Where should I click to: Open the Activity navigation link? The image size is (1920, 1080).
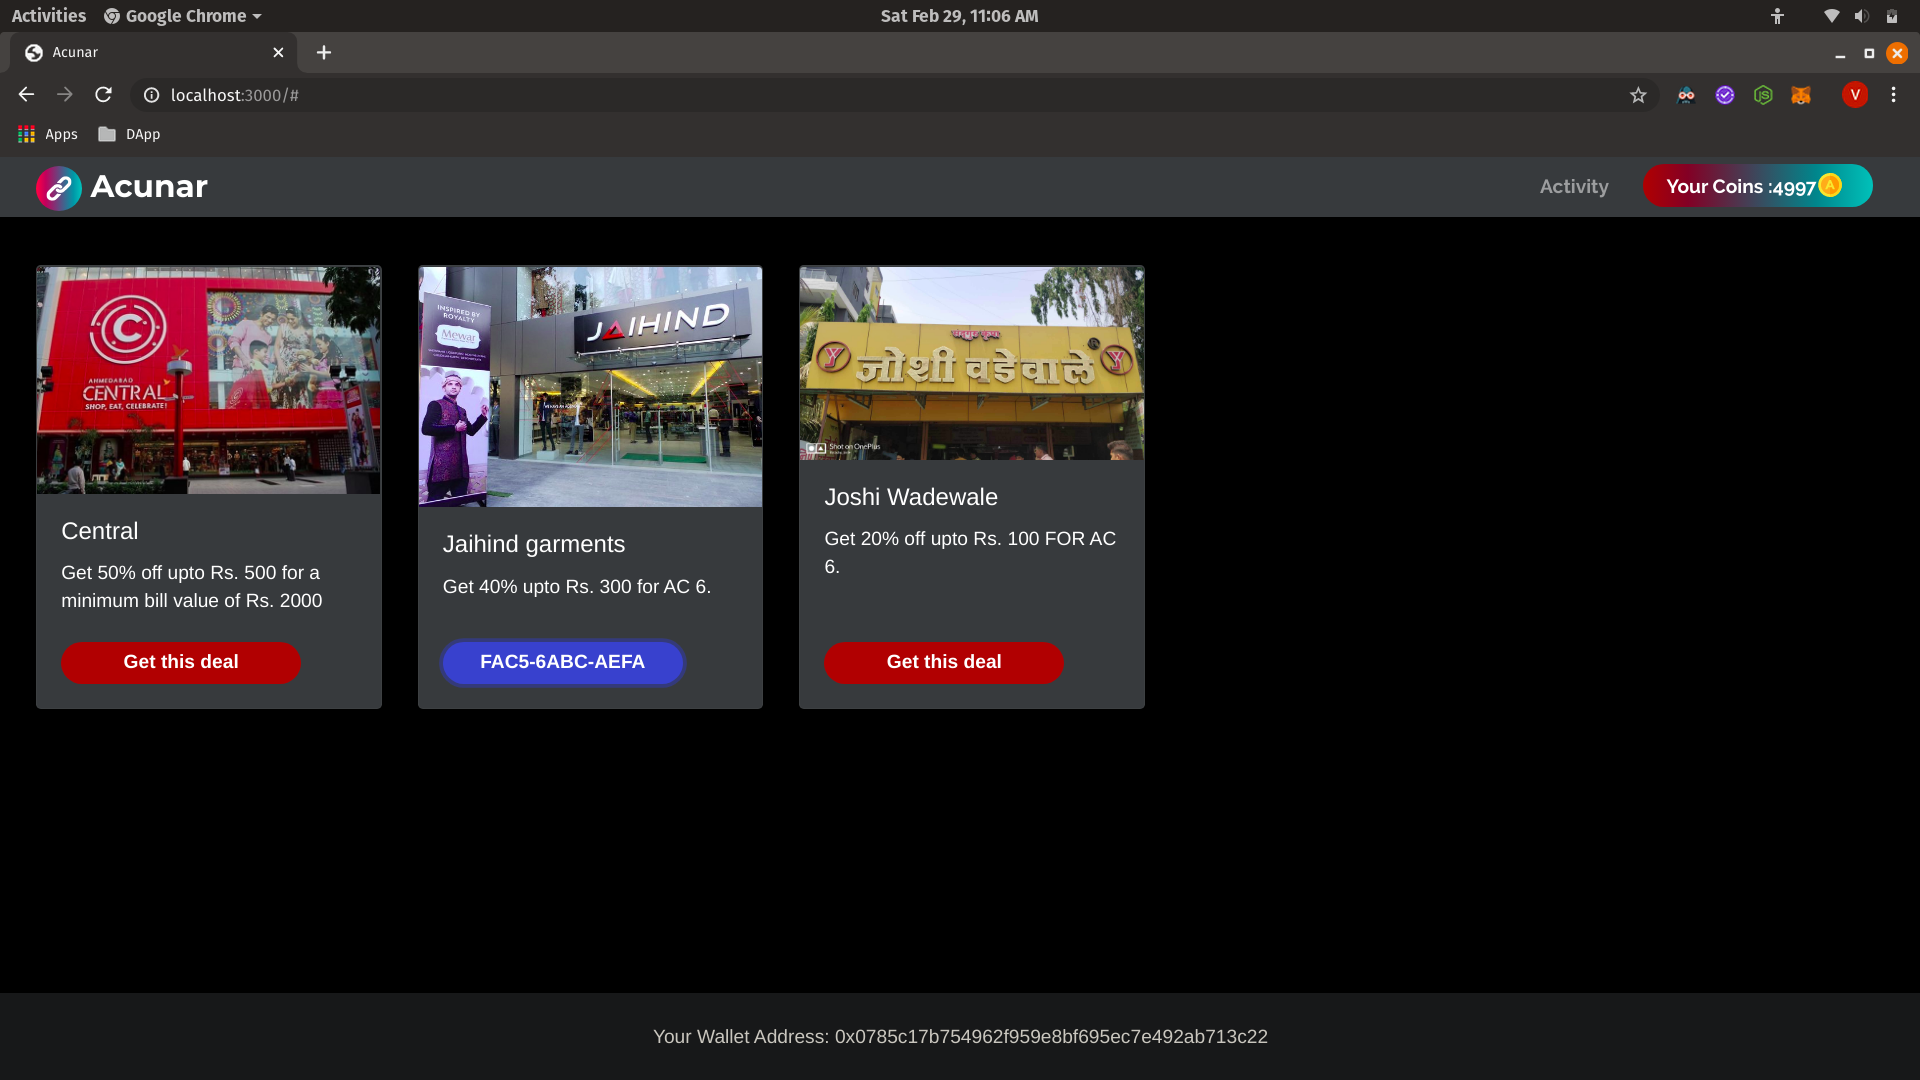point(1574,187)
